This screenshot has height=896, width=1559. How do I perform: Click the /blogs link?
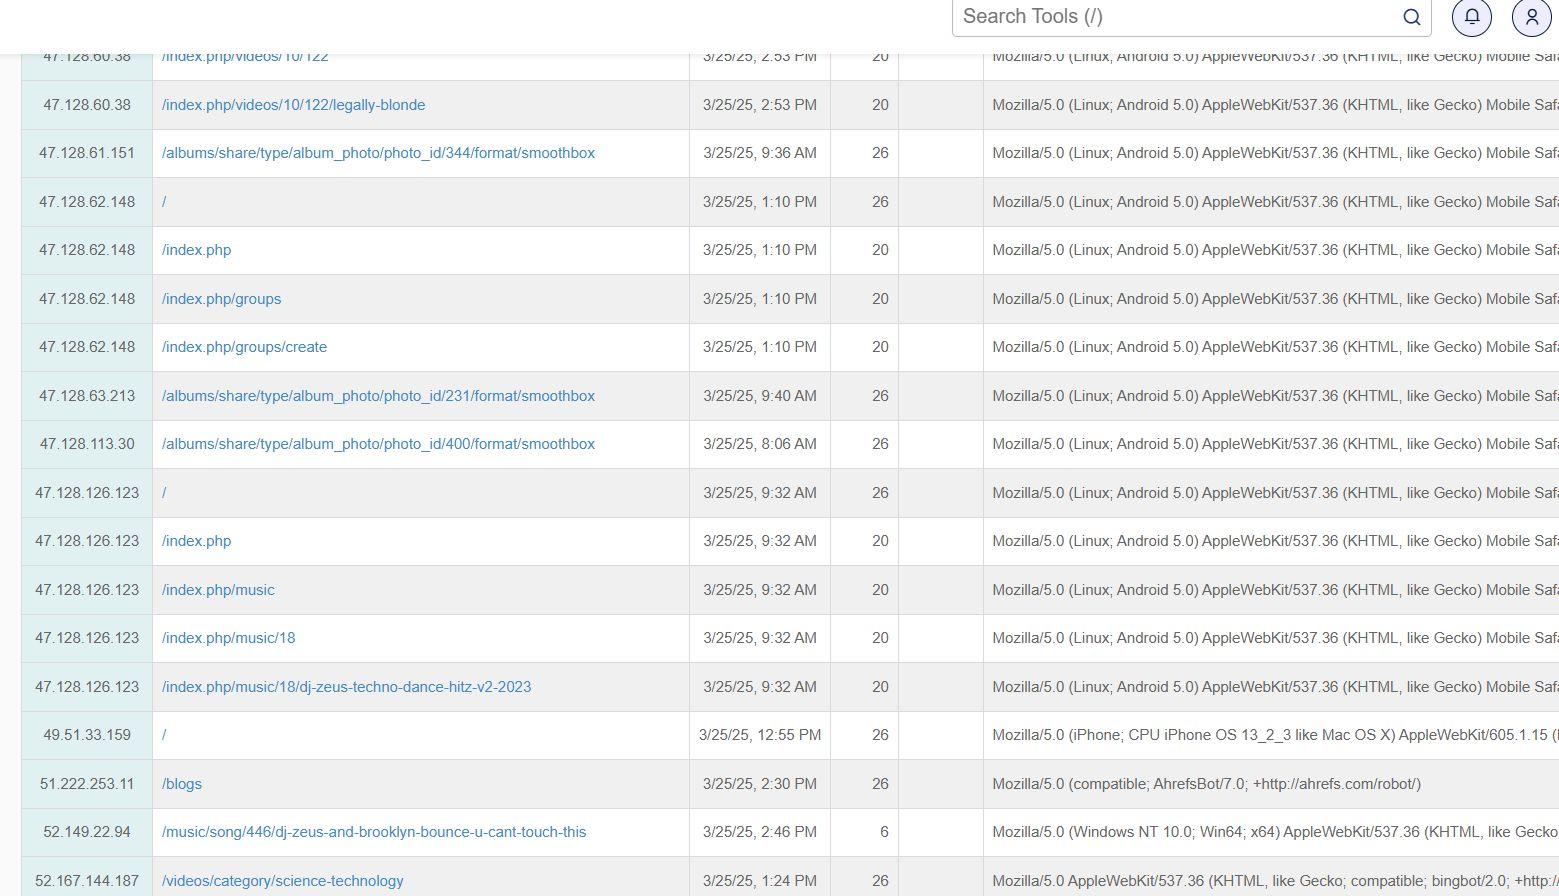pos(182,784)
